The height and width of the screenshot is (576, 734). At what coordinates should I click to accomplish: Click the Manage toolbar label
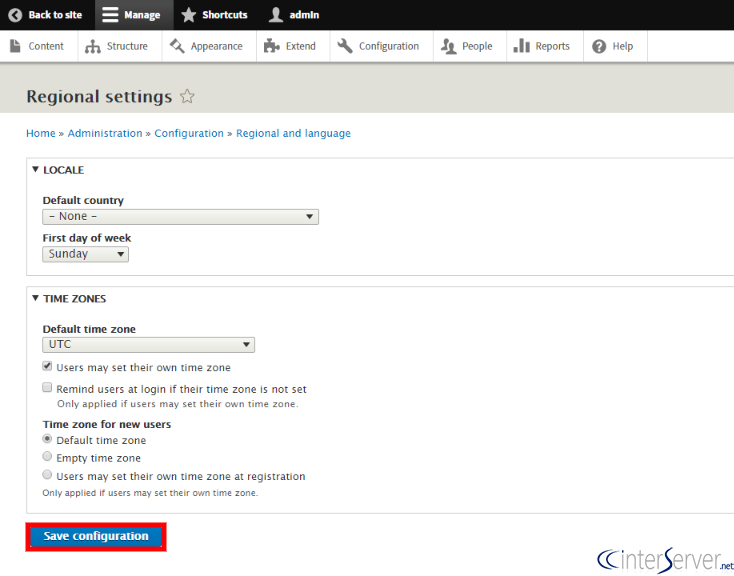pyautogui.click(x=142, y=15)
